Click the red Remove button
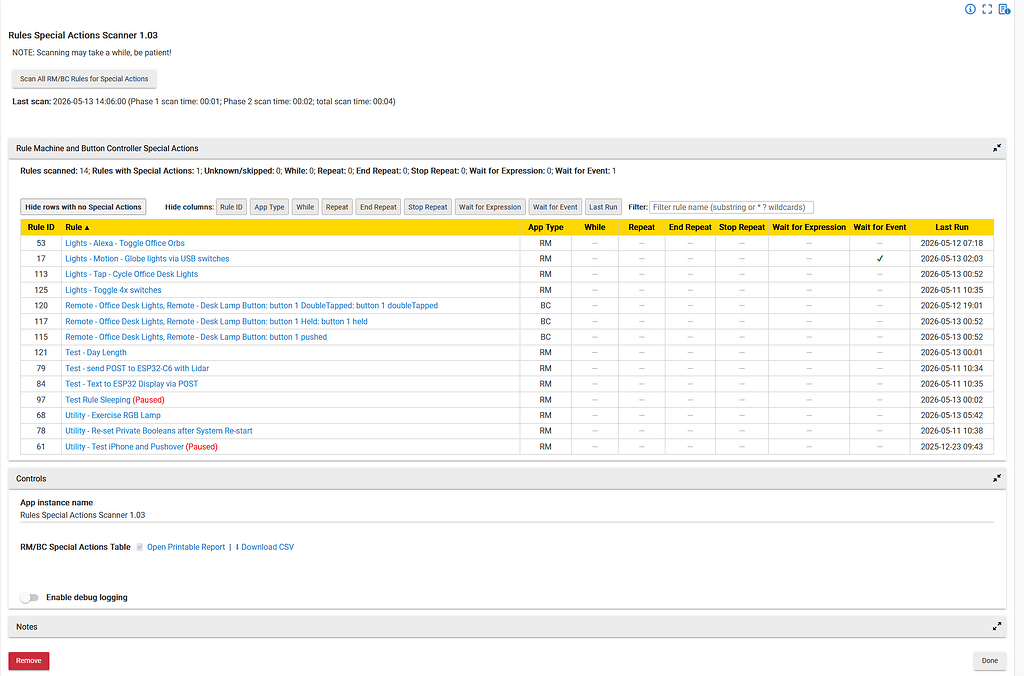Screen dimensions: 1024x676 tap(29, 661)
